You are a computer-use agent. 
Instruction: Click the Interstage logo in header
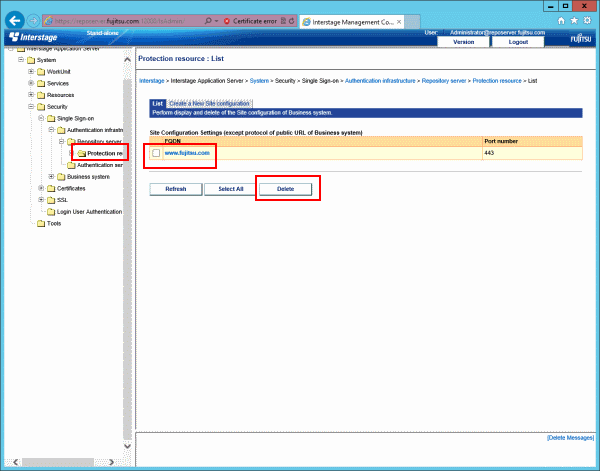33,37
